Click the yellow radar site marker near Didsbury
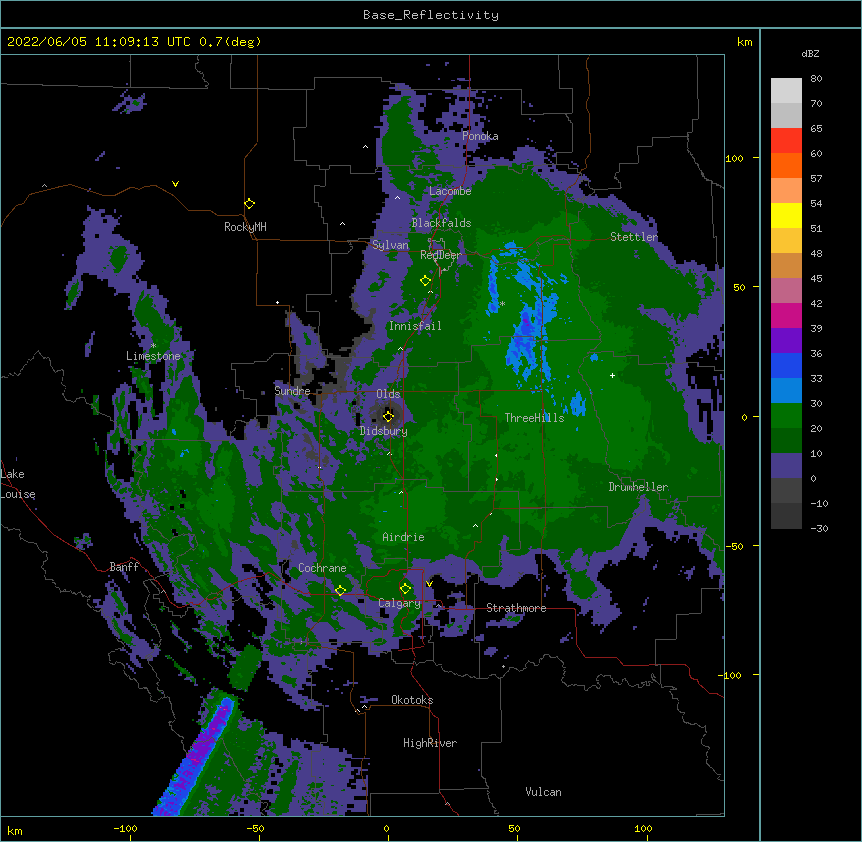The image size is (862, 842). click(388, 416)
